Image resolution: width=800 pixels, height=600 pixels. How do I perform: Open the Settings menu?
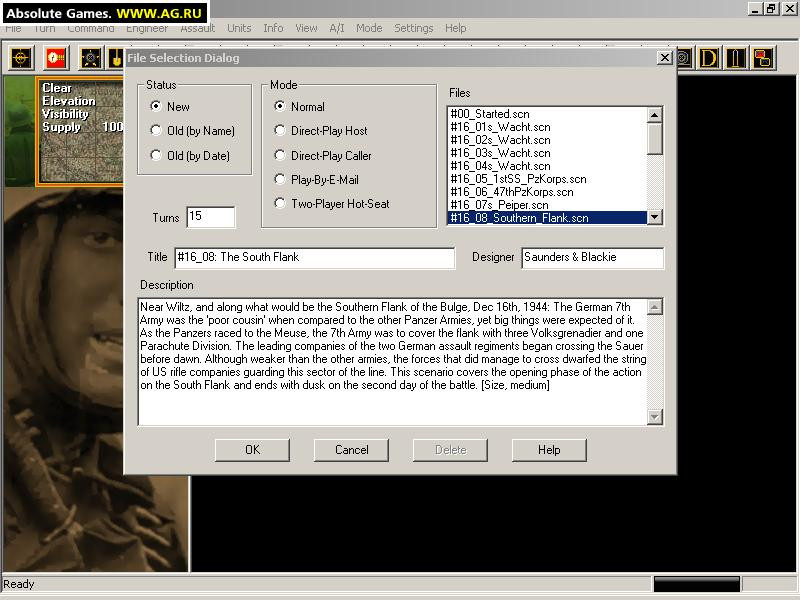(x=413, y=28)
